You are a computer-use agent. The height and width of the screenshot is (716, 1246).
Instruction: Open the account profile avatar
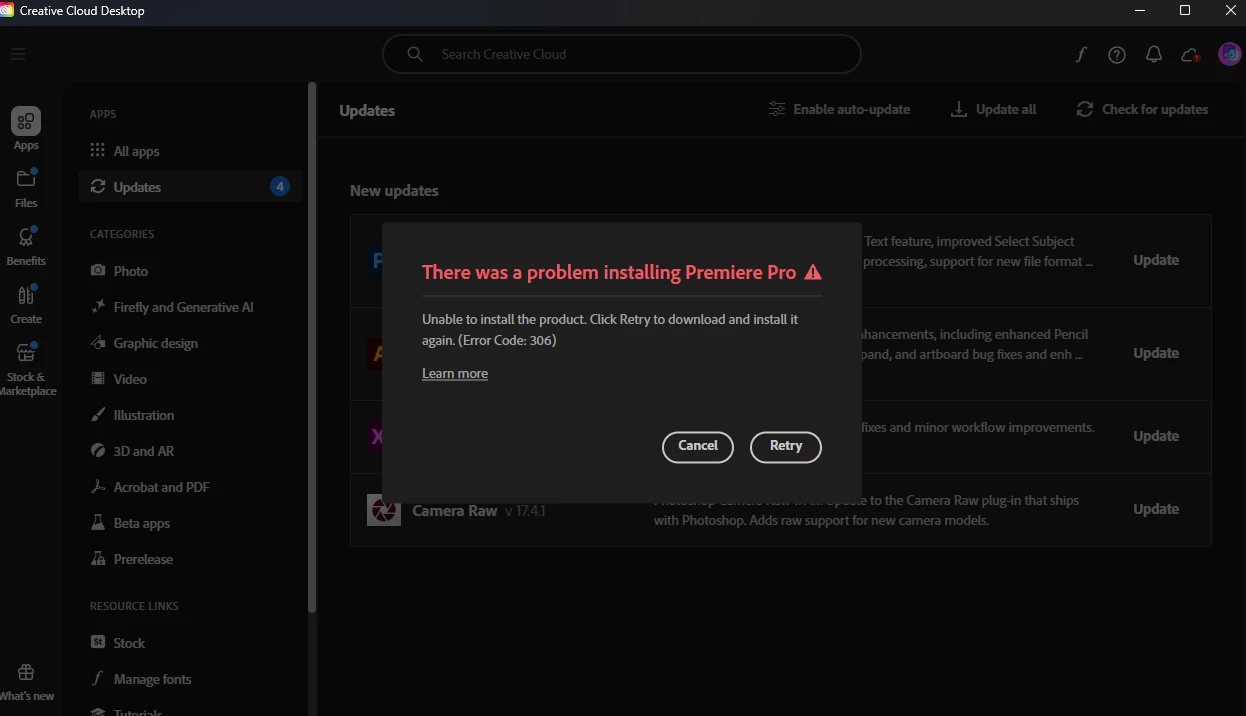[1229, 54]
